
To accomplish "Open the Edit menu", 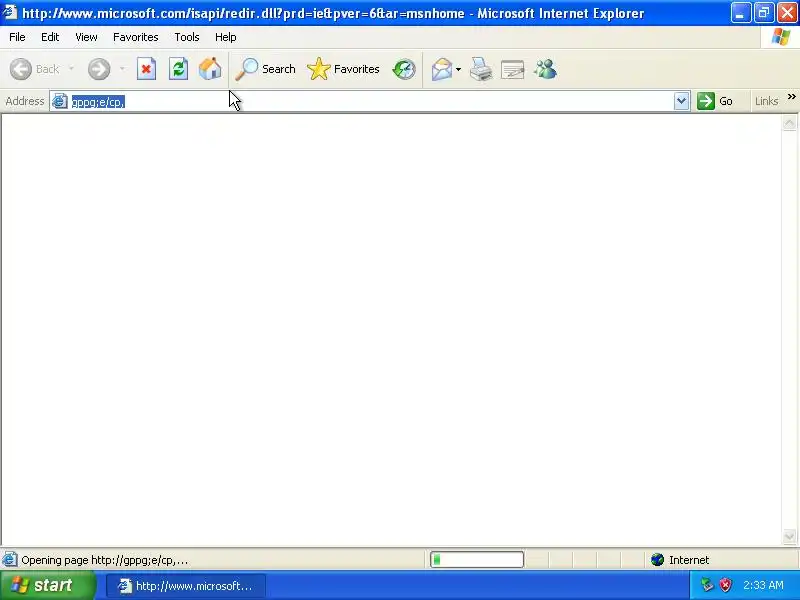I will pyautogui.click(x=50, y=37).
